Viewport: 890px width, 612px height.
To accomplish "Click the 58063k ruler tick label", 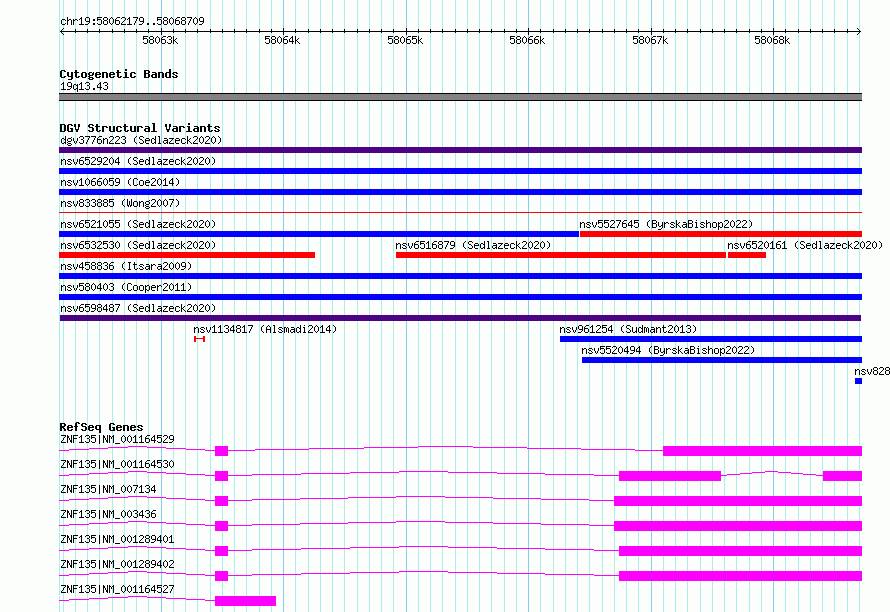I will [160, 40].
